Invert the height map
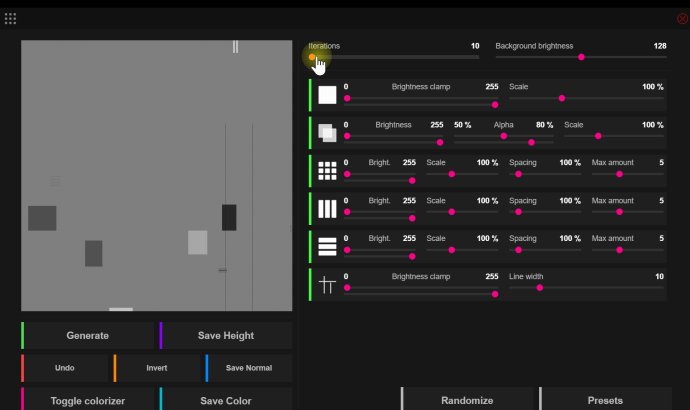The width and height of the screenshot is (690, 410). tap(157, 368)
